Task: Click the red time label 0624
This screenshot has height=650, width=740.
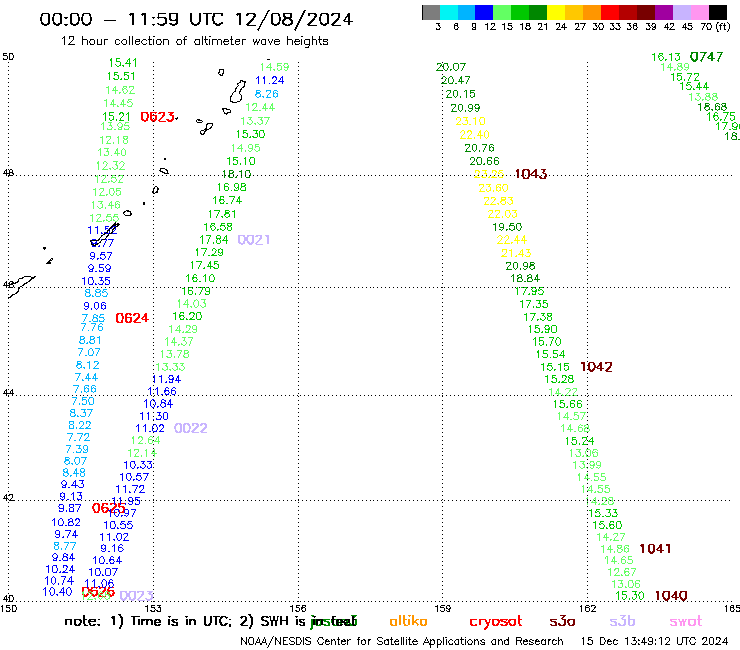Action: (132, 318)
